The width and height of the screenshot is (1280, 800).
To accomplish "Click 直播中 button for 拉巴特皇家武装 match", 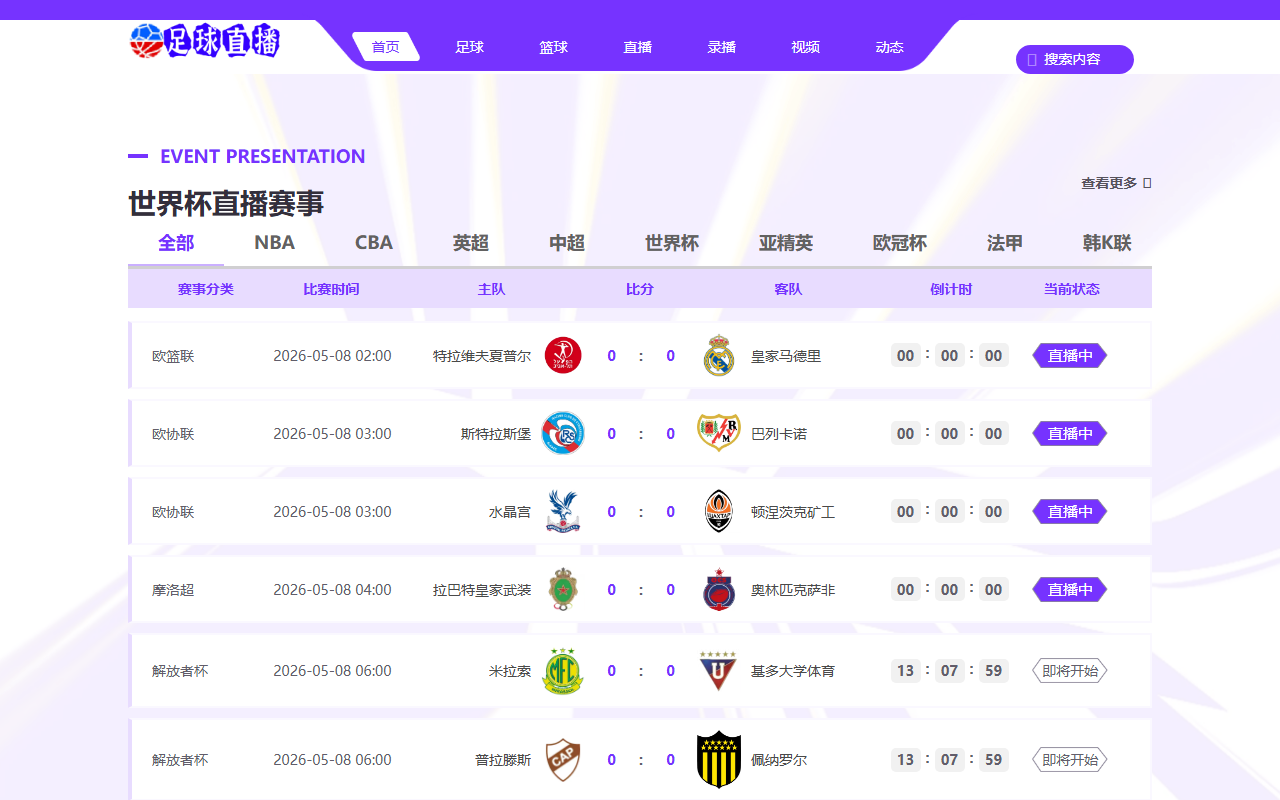I will coord(1070,589).
